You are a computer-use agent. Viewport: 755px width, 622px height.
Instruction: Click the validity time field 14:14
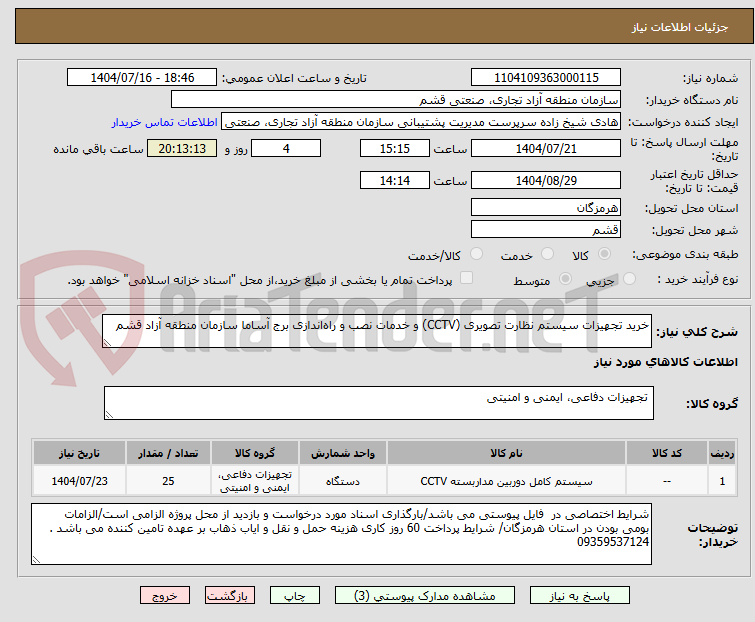pyautogui.click(x=395, y=181)
